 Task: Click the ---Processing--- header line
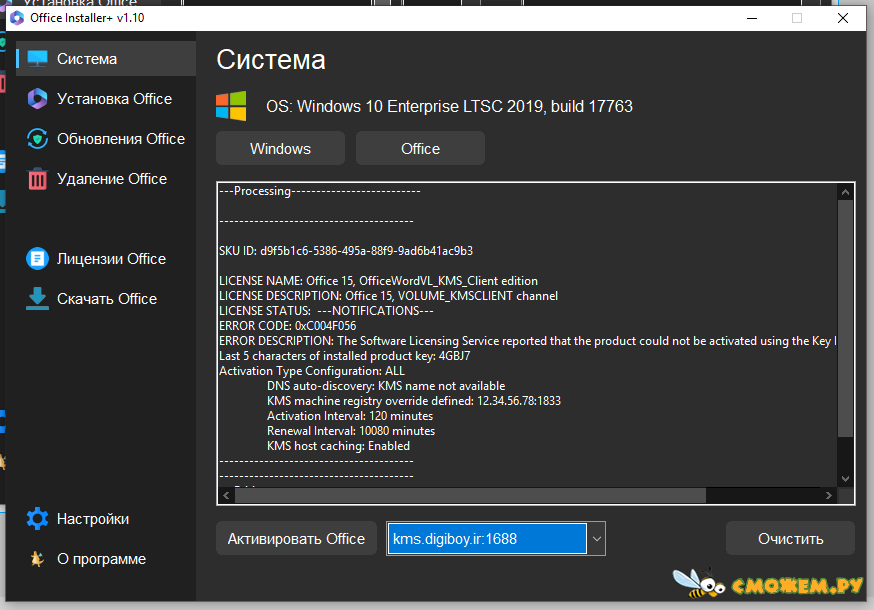(320, 191)
